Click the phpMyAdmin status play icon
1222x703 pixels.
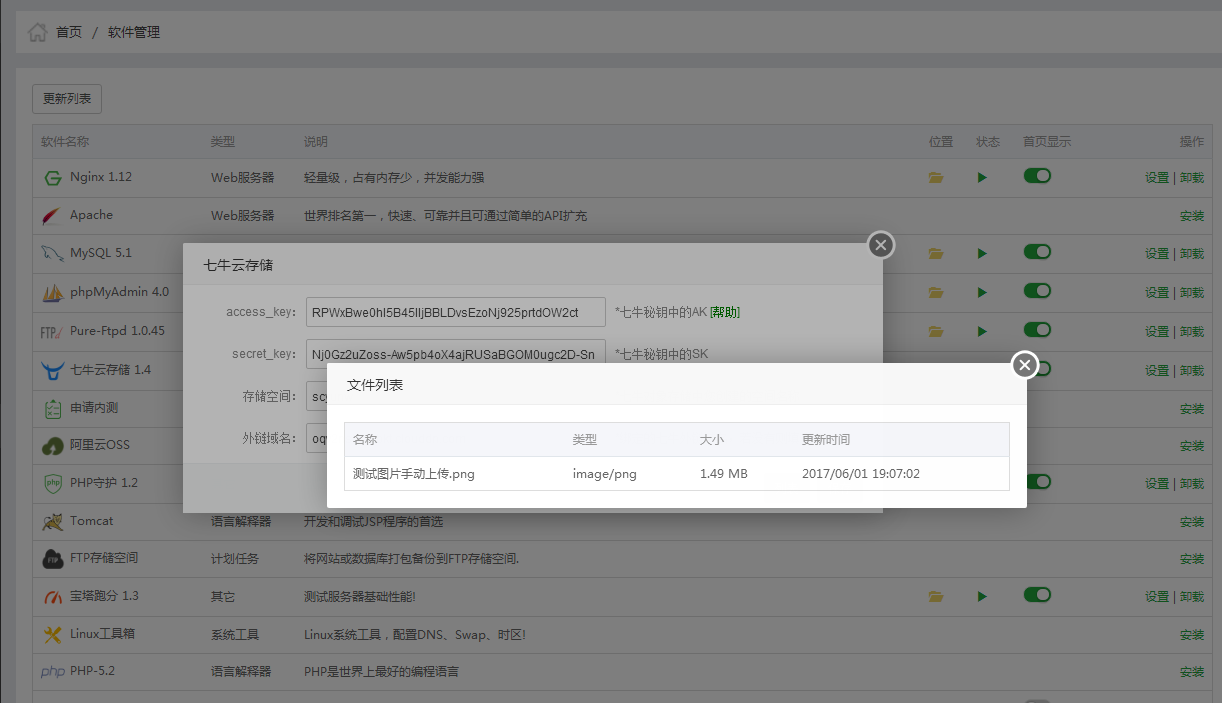(982, 293)
